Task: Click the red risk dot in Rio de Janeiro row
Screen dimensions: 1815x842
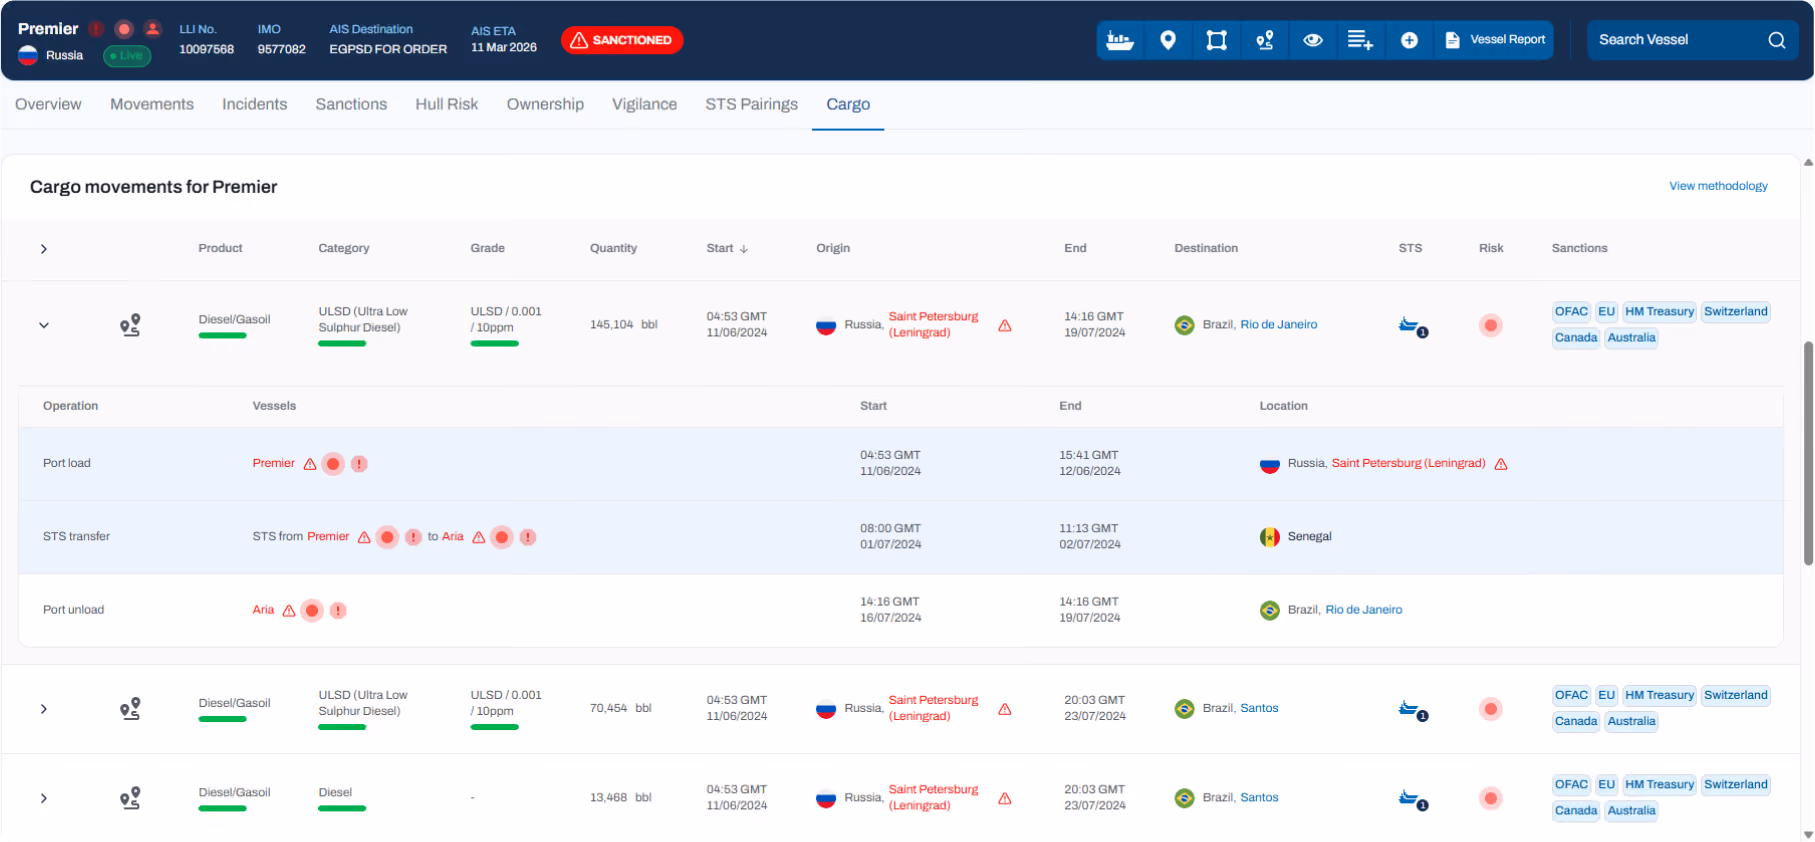Action: point(1491,325)
